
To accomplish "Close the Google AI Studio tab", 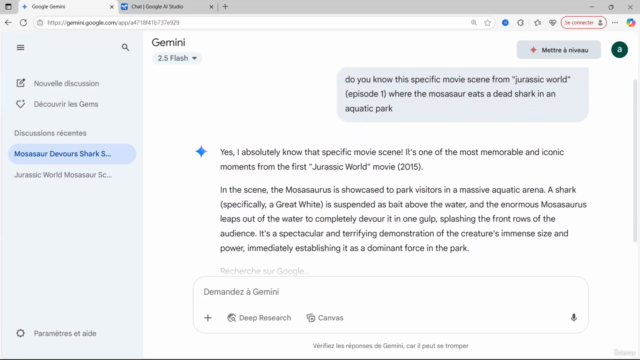I will (211, 7).
